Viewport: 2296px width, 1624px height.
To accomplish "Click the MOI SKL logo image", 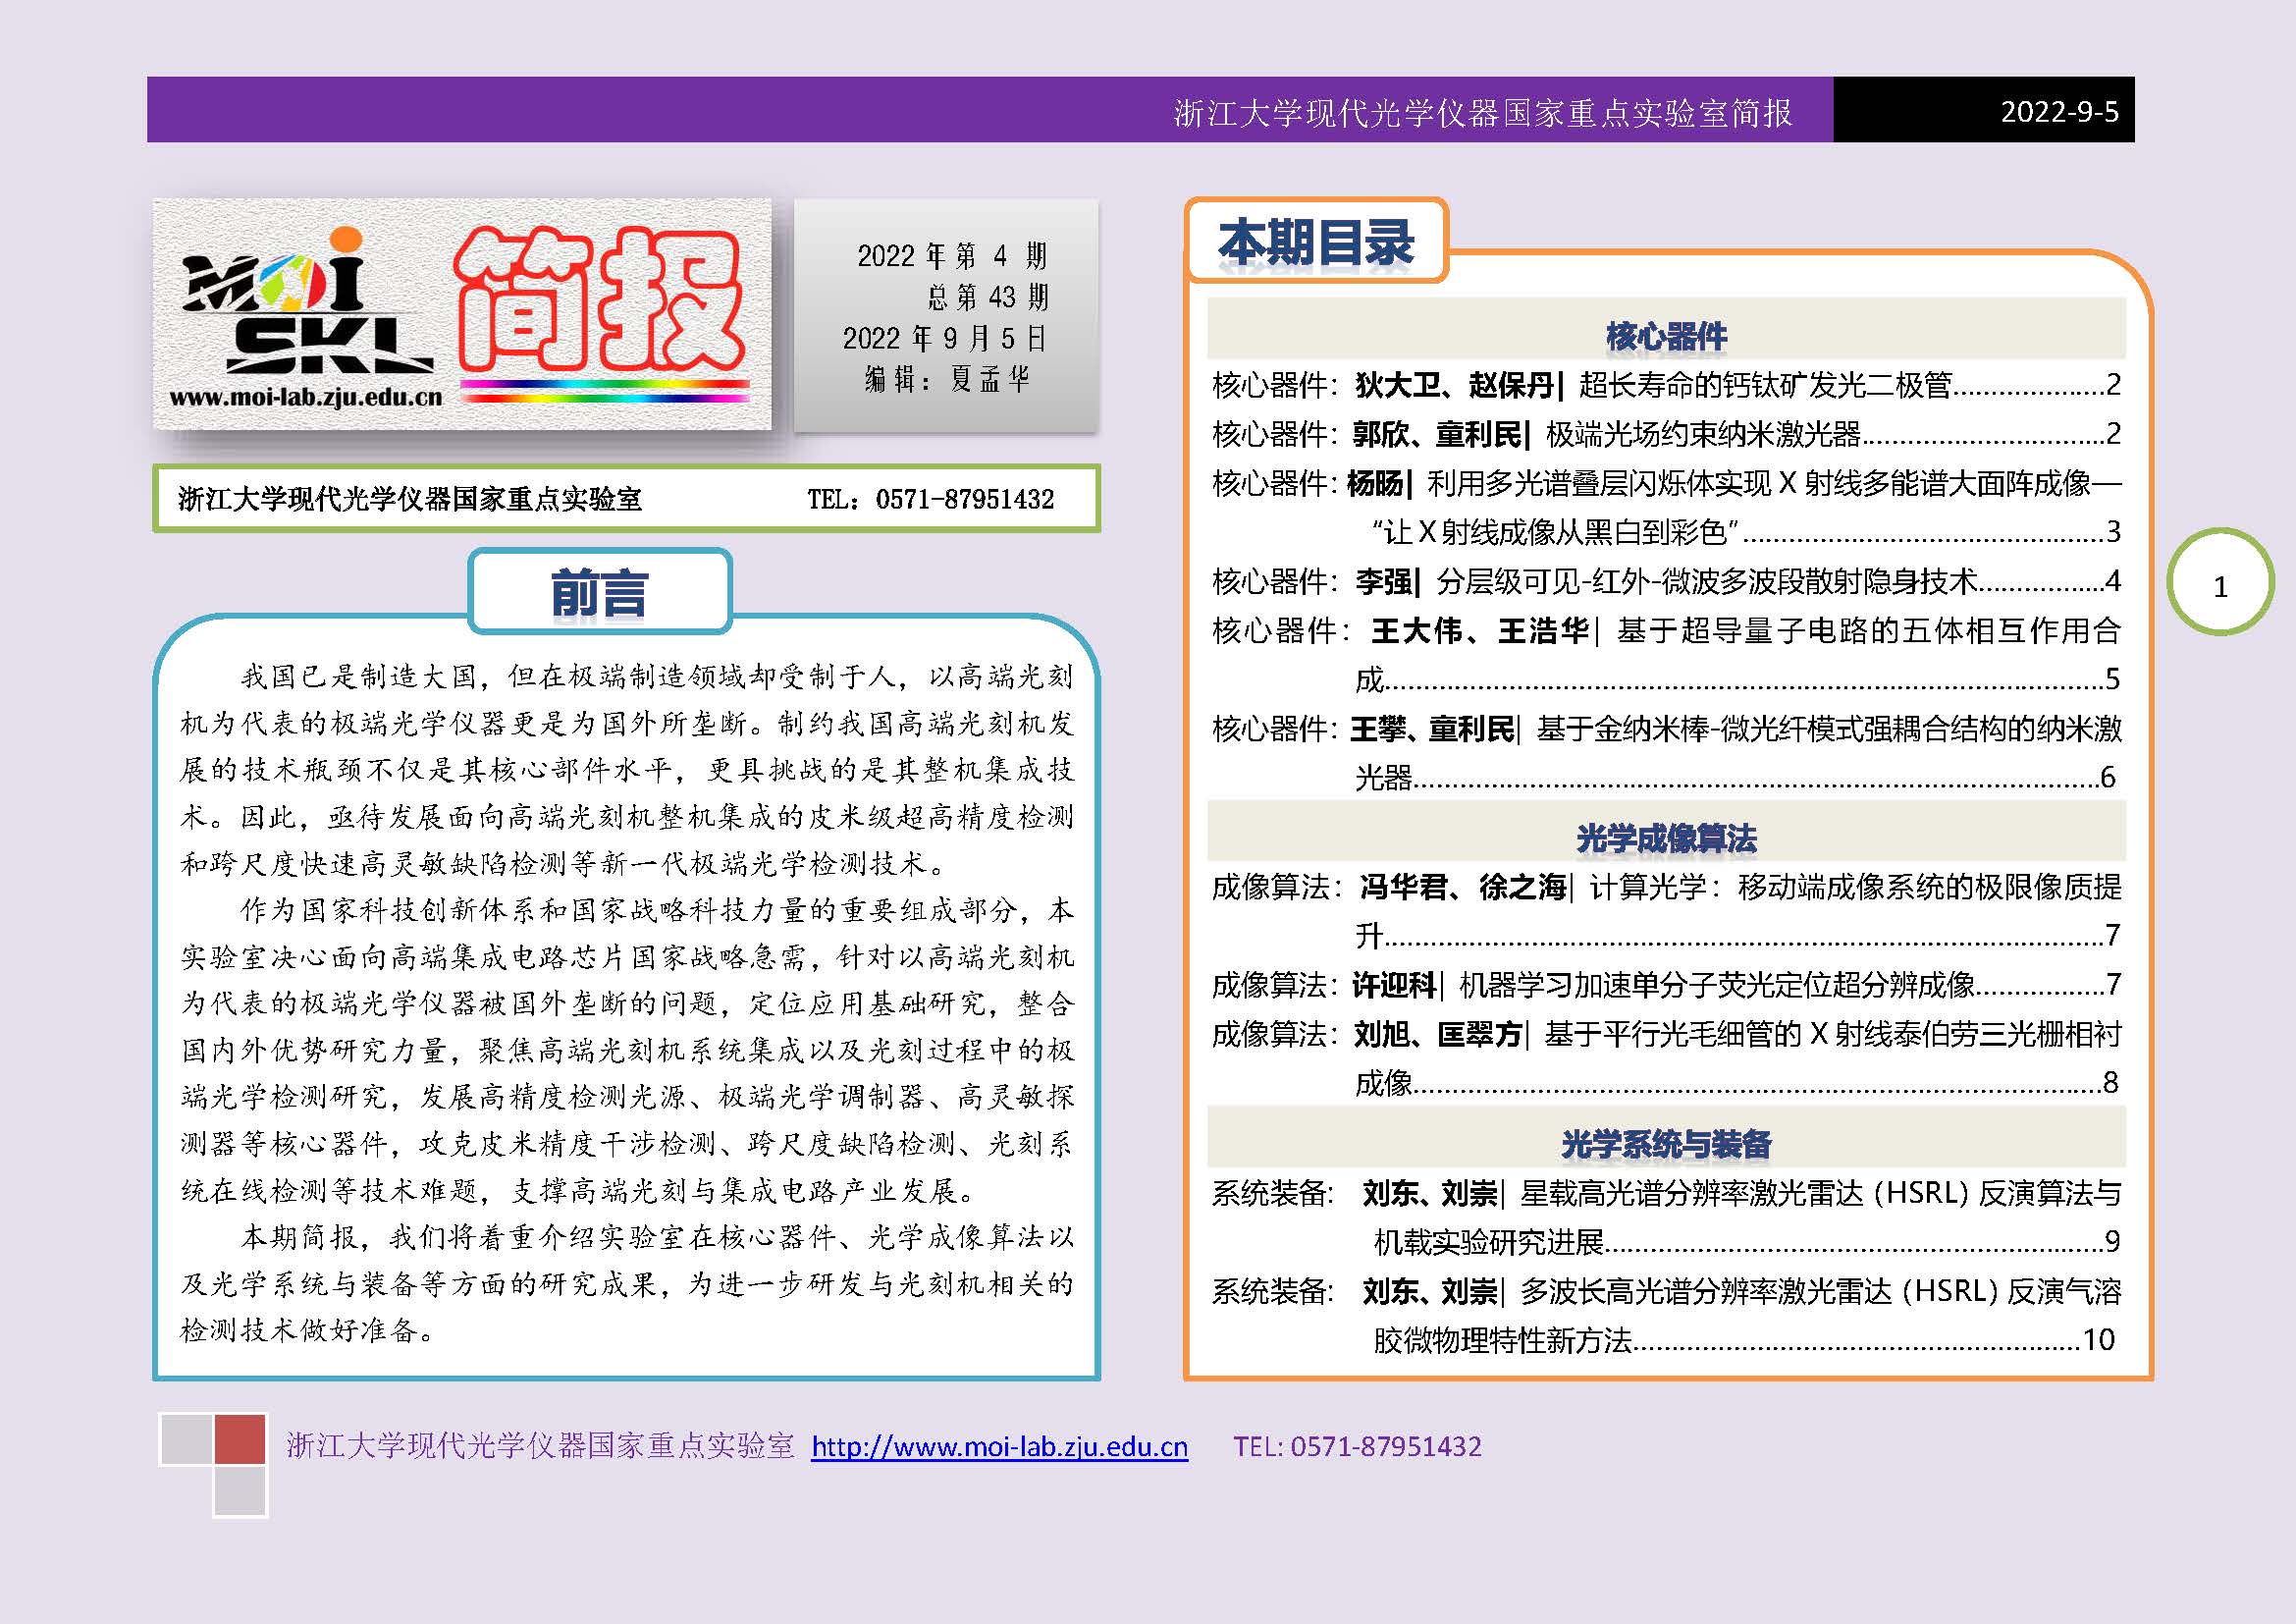I will coord(306,302).
